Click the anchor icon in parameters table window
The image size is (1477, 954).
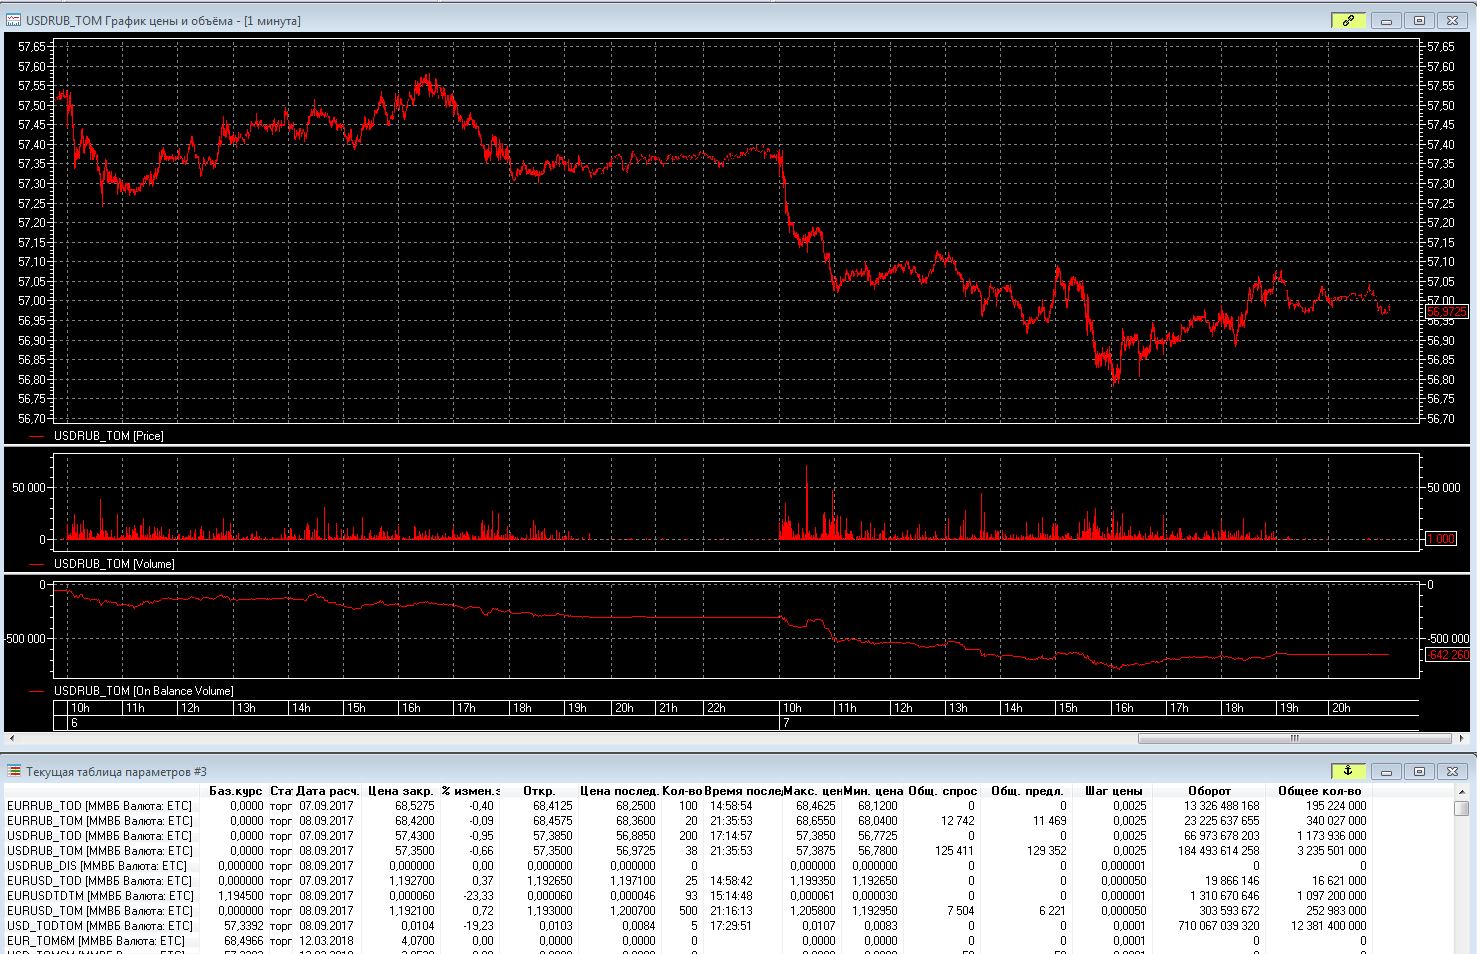point(1347,771)
